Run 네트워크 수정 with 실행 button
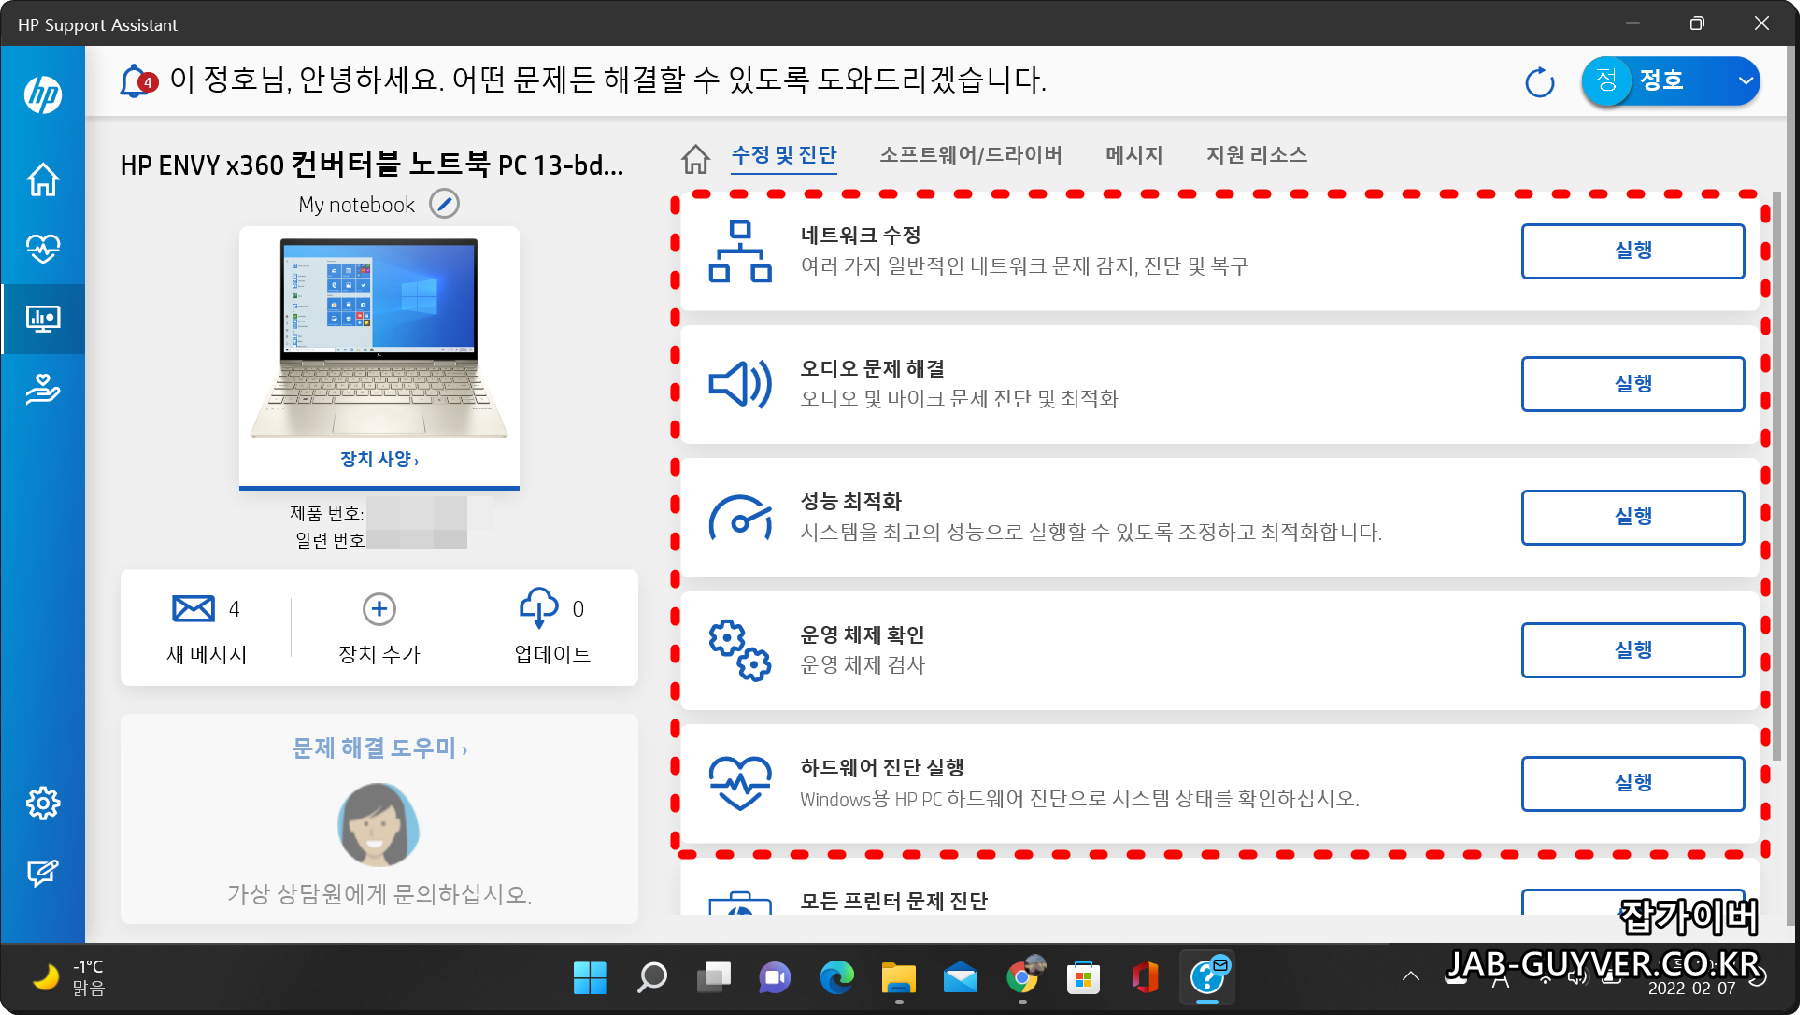The image size is (1800, 1015). [x=1633, y=251]
